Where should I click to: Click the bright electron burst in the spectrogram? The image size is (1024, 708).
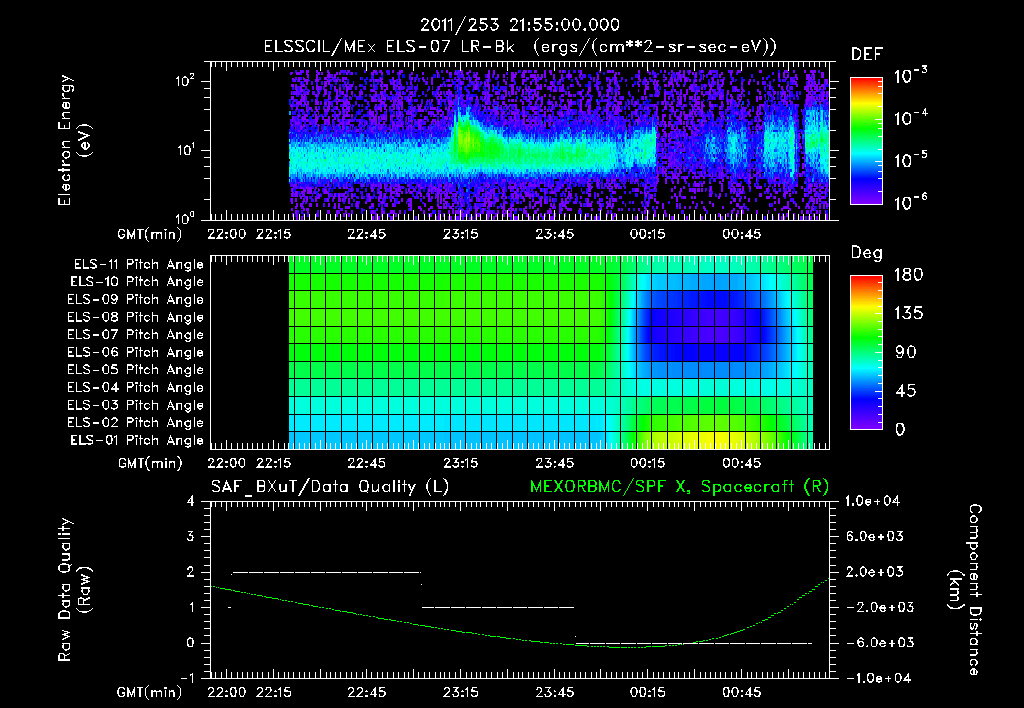pyautogui.click(x=464, y=137)
